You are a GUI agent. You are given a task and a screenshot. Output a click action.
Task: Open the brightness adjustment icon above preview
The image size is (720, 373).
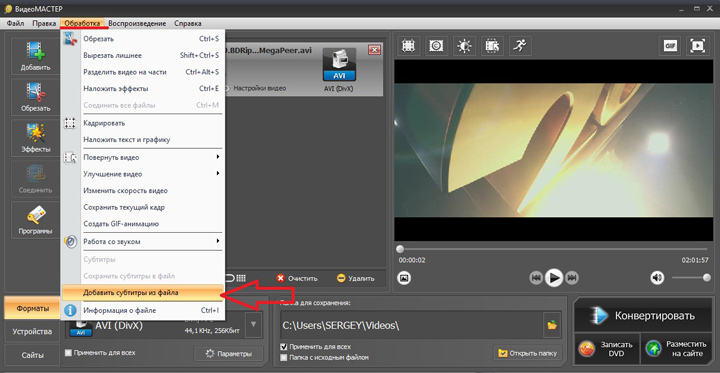tap(464, 45)
